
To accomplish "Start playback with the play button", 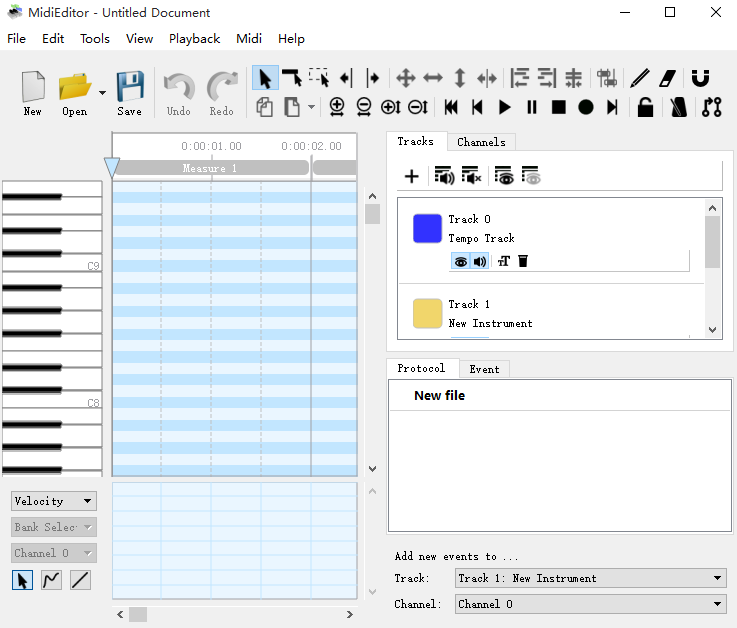I will pyautogui.click(x=505, y=107).
